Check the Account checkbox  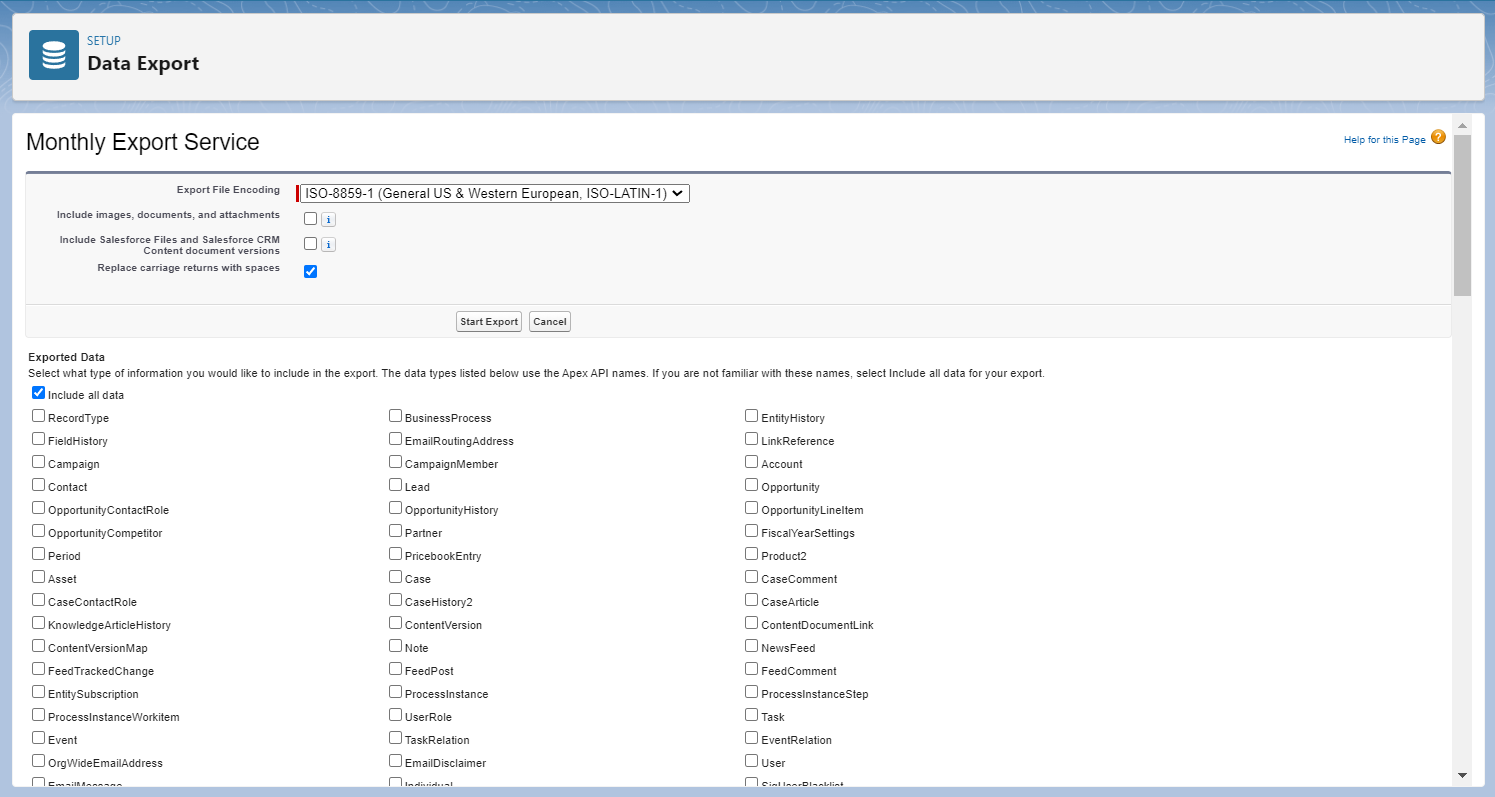(x=751, y=462)
